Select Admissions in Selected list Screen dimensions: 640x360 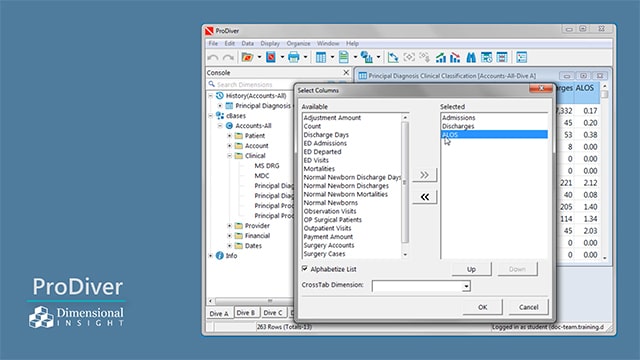[x=458, y=118]
